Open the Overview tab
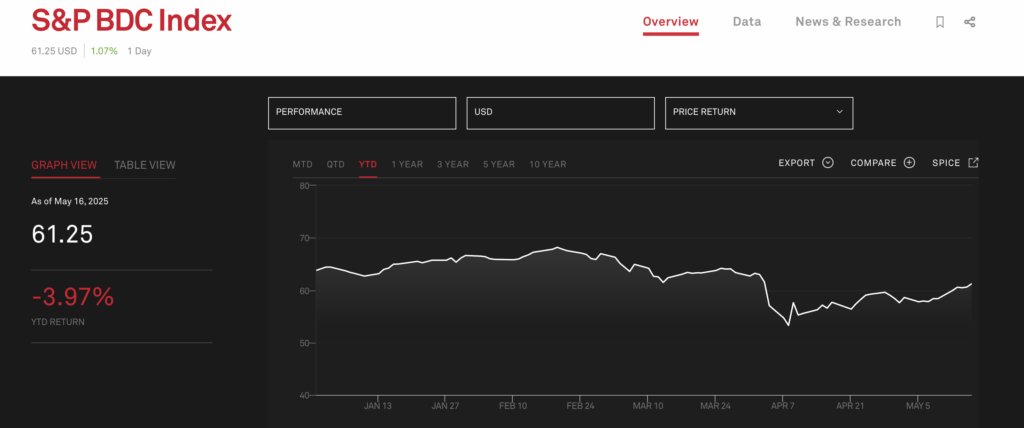 tap(671, 22)
